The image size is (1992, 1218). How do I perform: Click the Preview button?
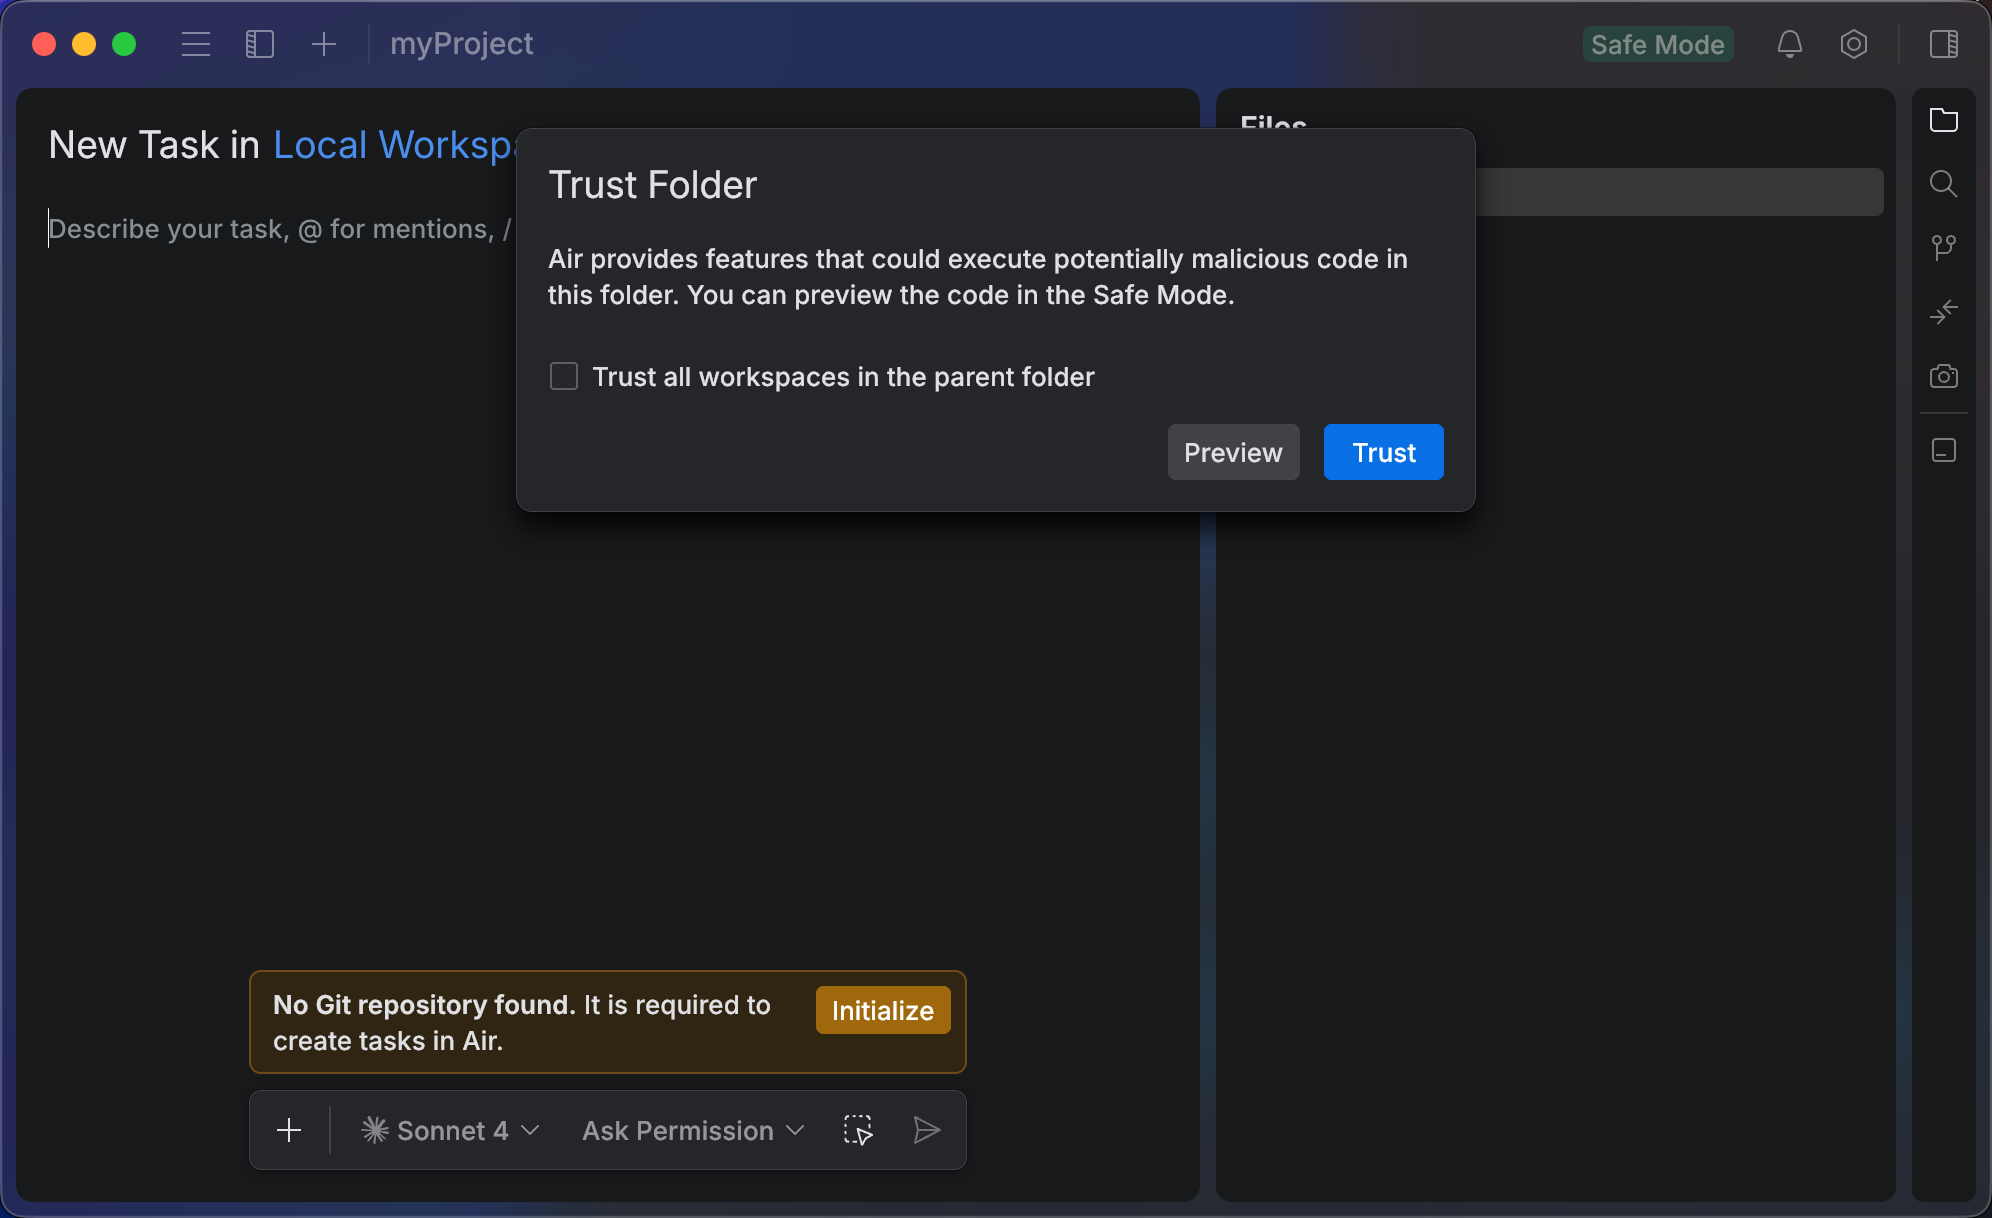[x=1234, y=452]
